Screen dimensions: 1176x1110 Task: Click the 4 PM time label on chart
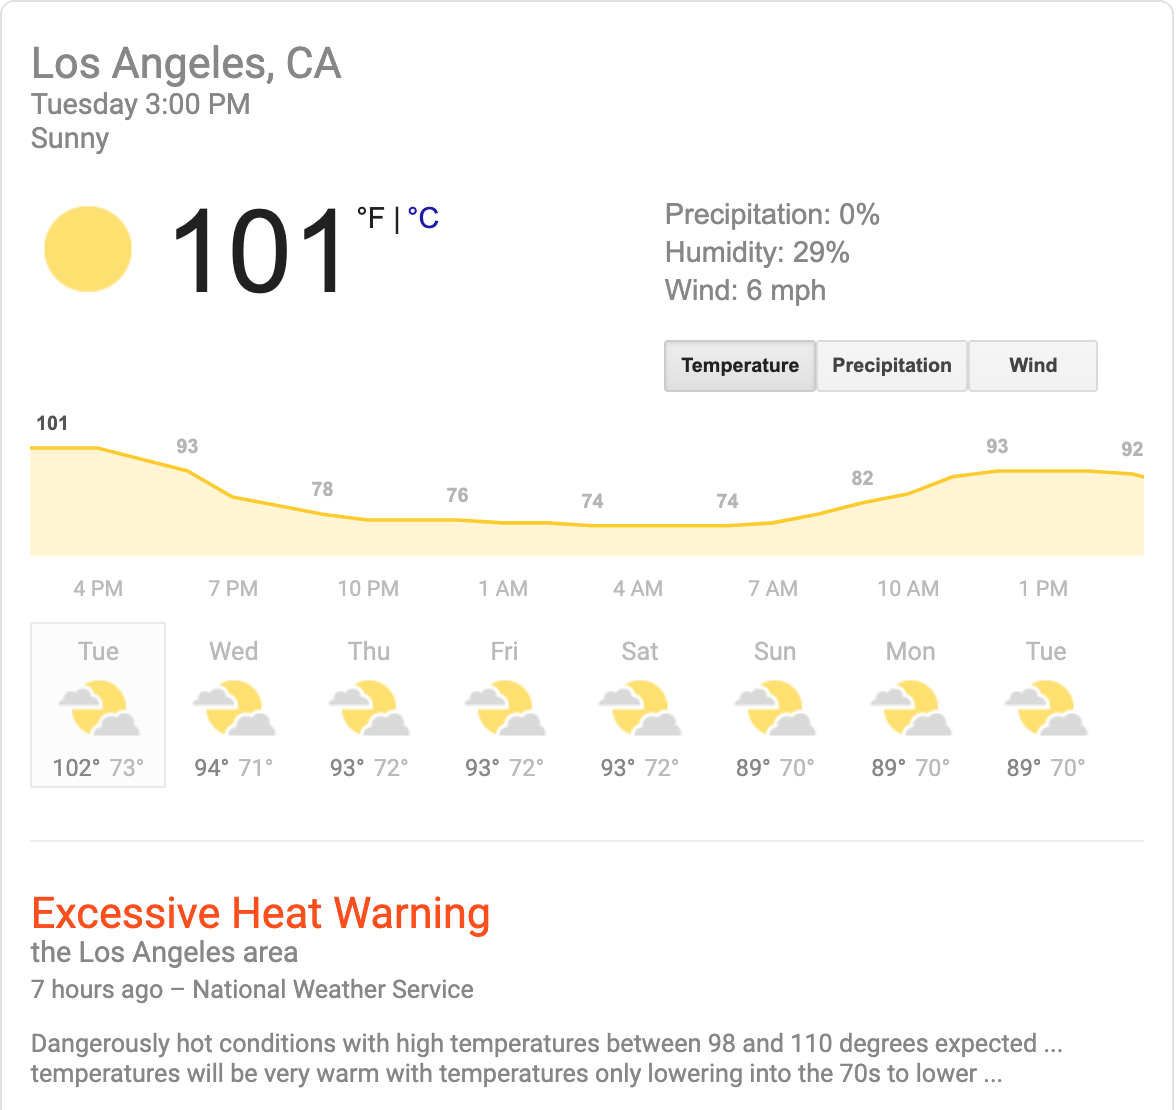point(98,589)
